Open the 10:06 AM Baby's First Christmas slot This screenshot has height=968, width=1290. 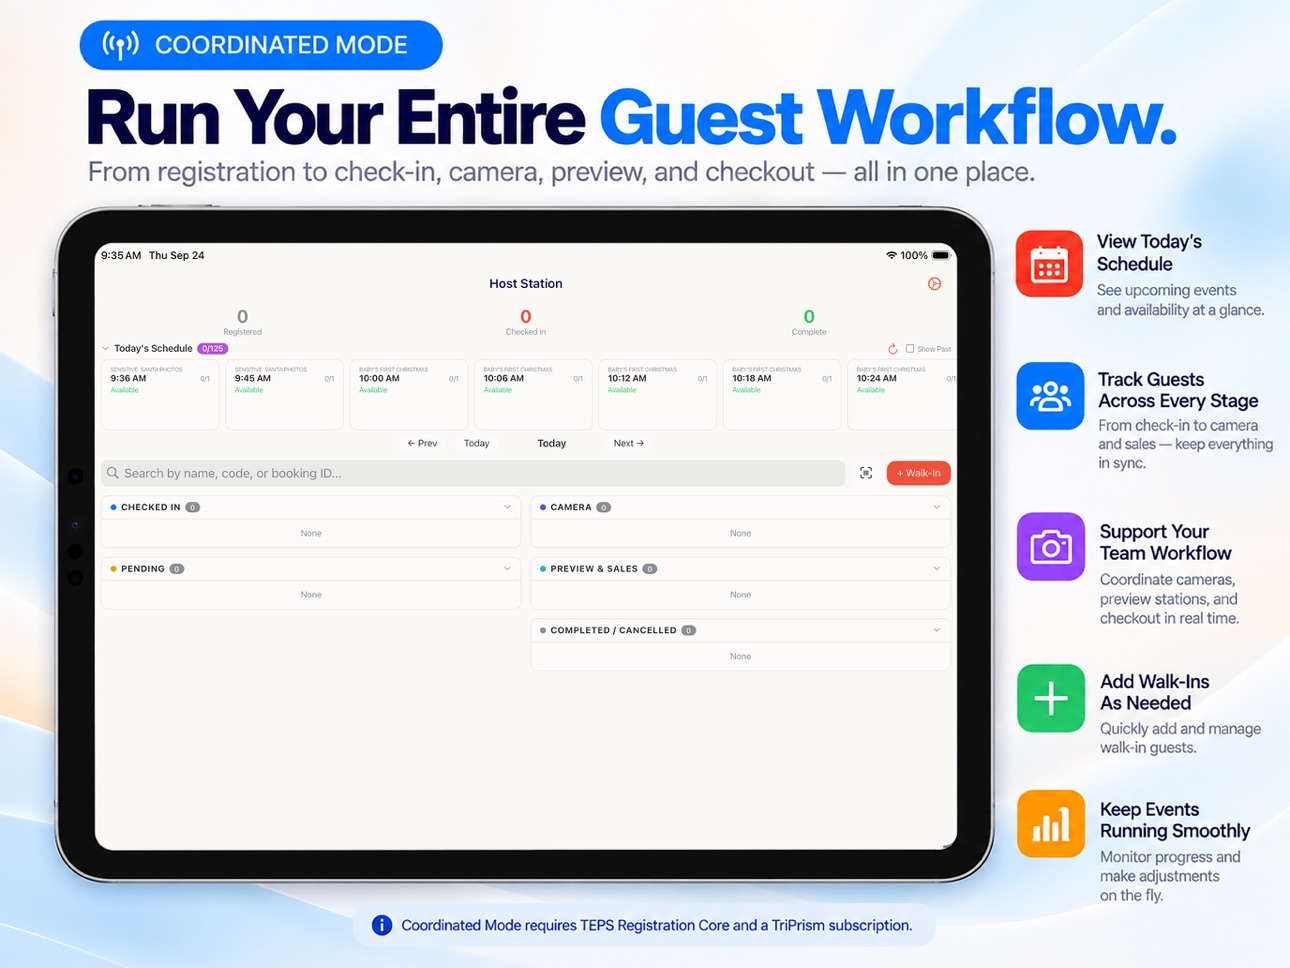click(533, 394)
